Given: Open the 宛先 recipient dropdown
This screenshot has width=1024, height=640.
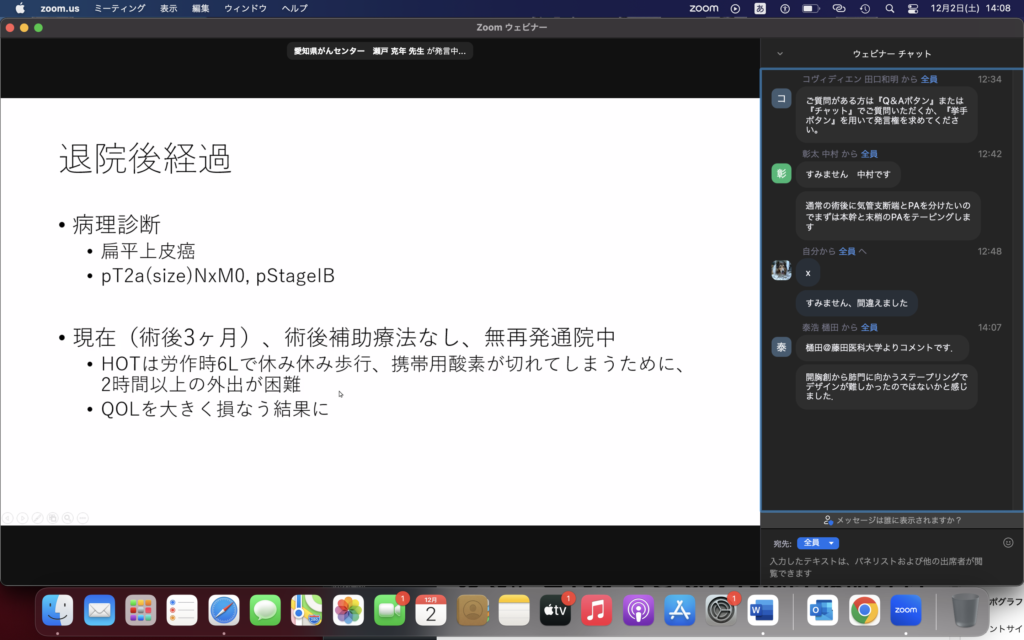Looking at the screenshot, I should point(817,543).
